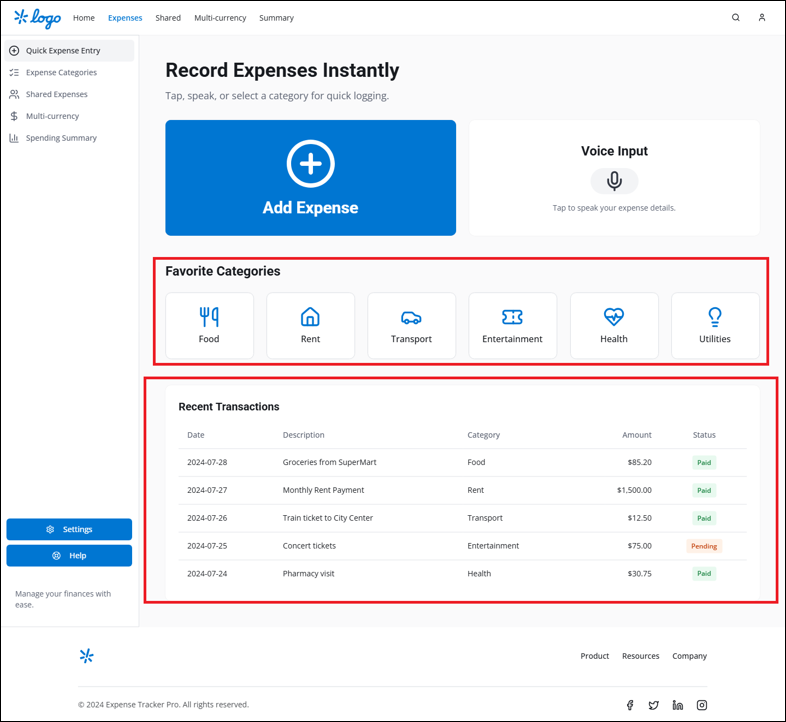The height and width of the screenshot is (722, 786).
Task: Open Shared Expenses in the sidebar
Action: click(x=69, y=94)
